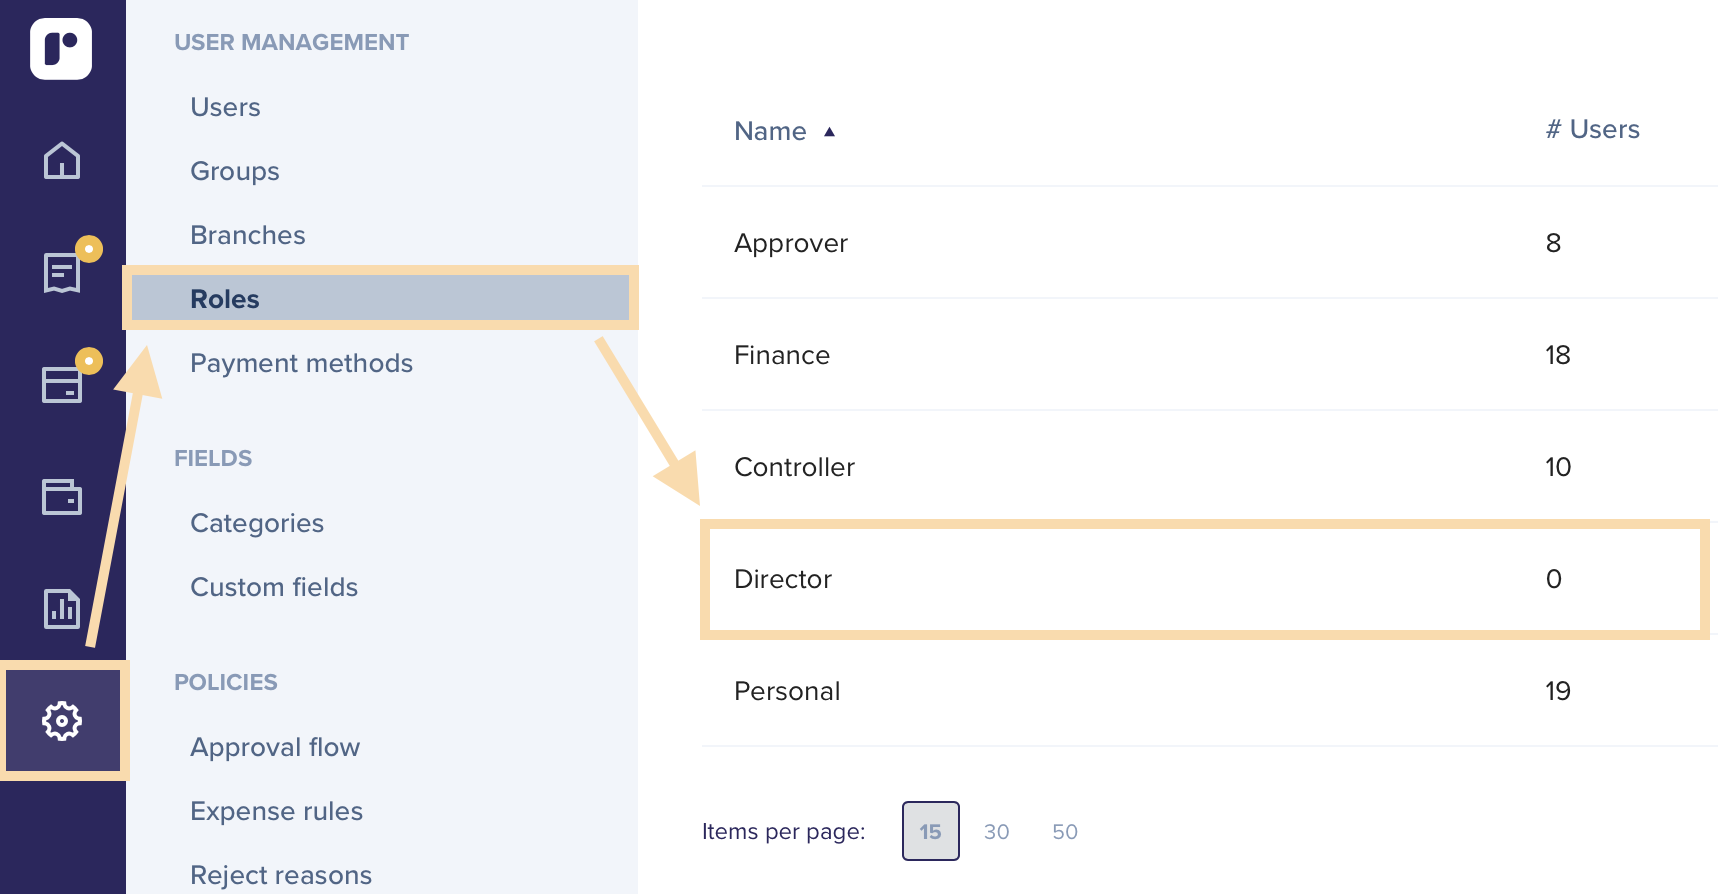Open the cards icon with notification dot

62,384
